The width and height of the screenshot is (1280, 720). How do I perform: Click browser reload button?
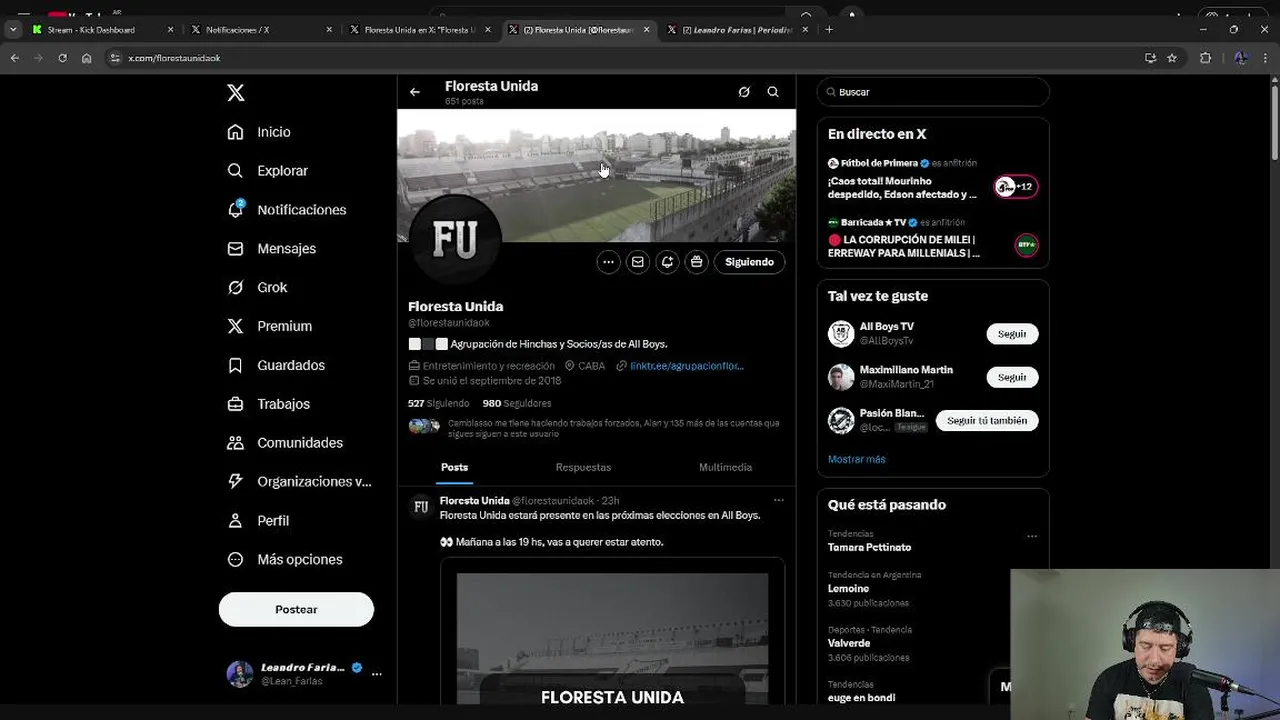pos(62,58)
